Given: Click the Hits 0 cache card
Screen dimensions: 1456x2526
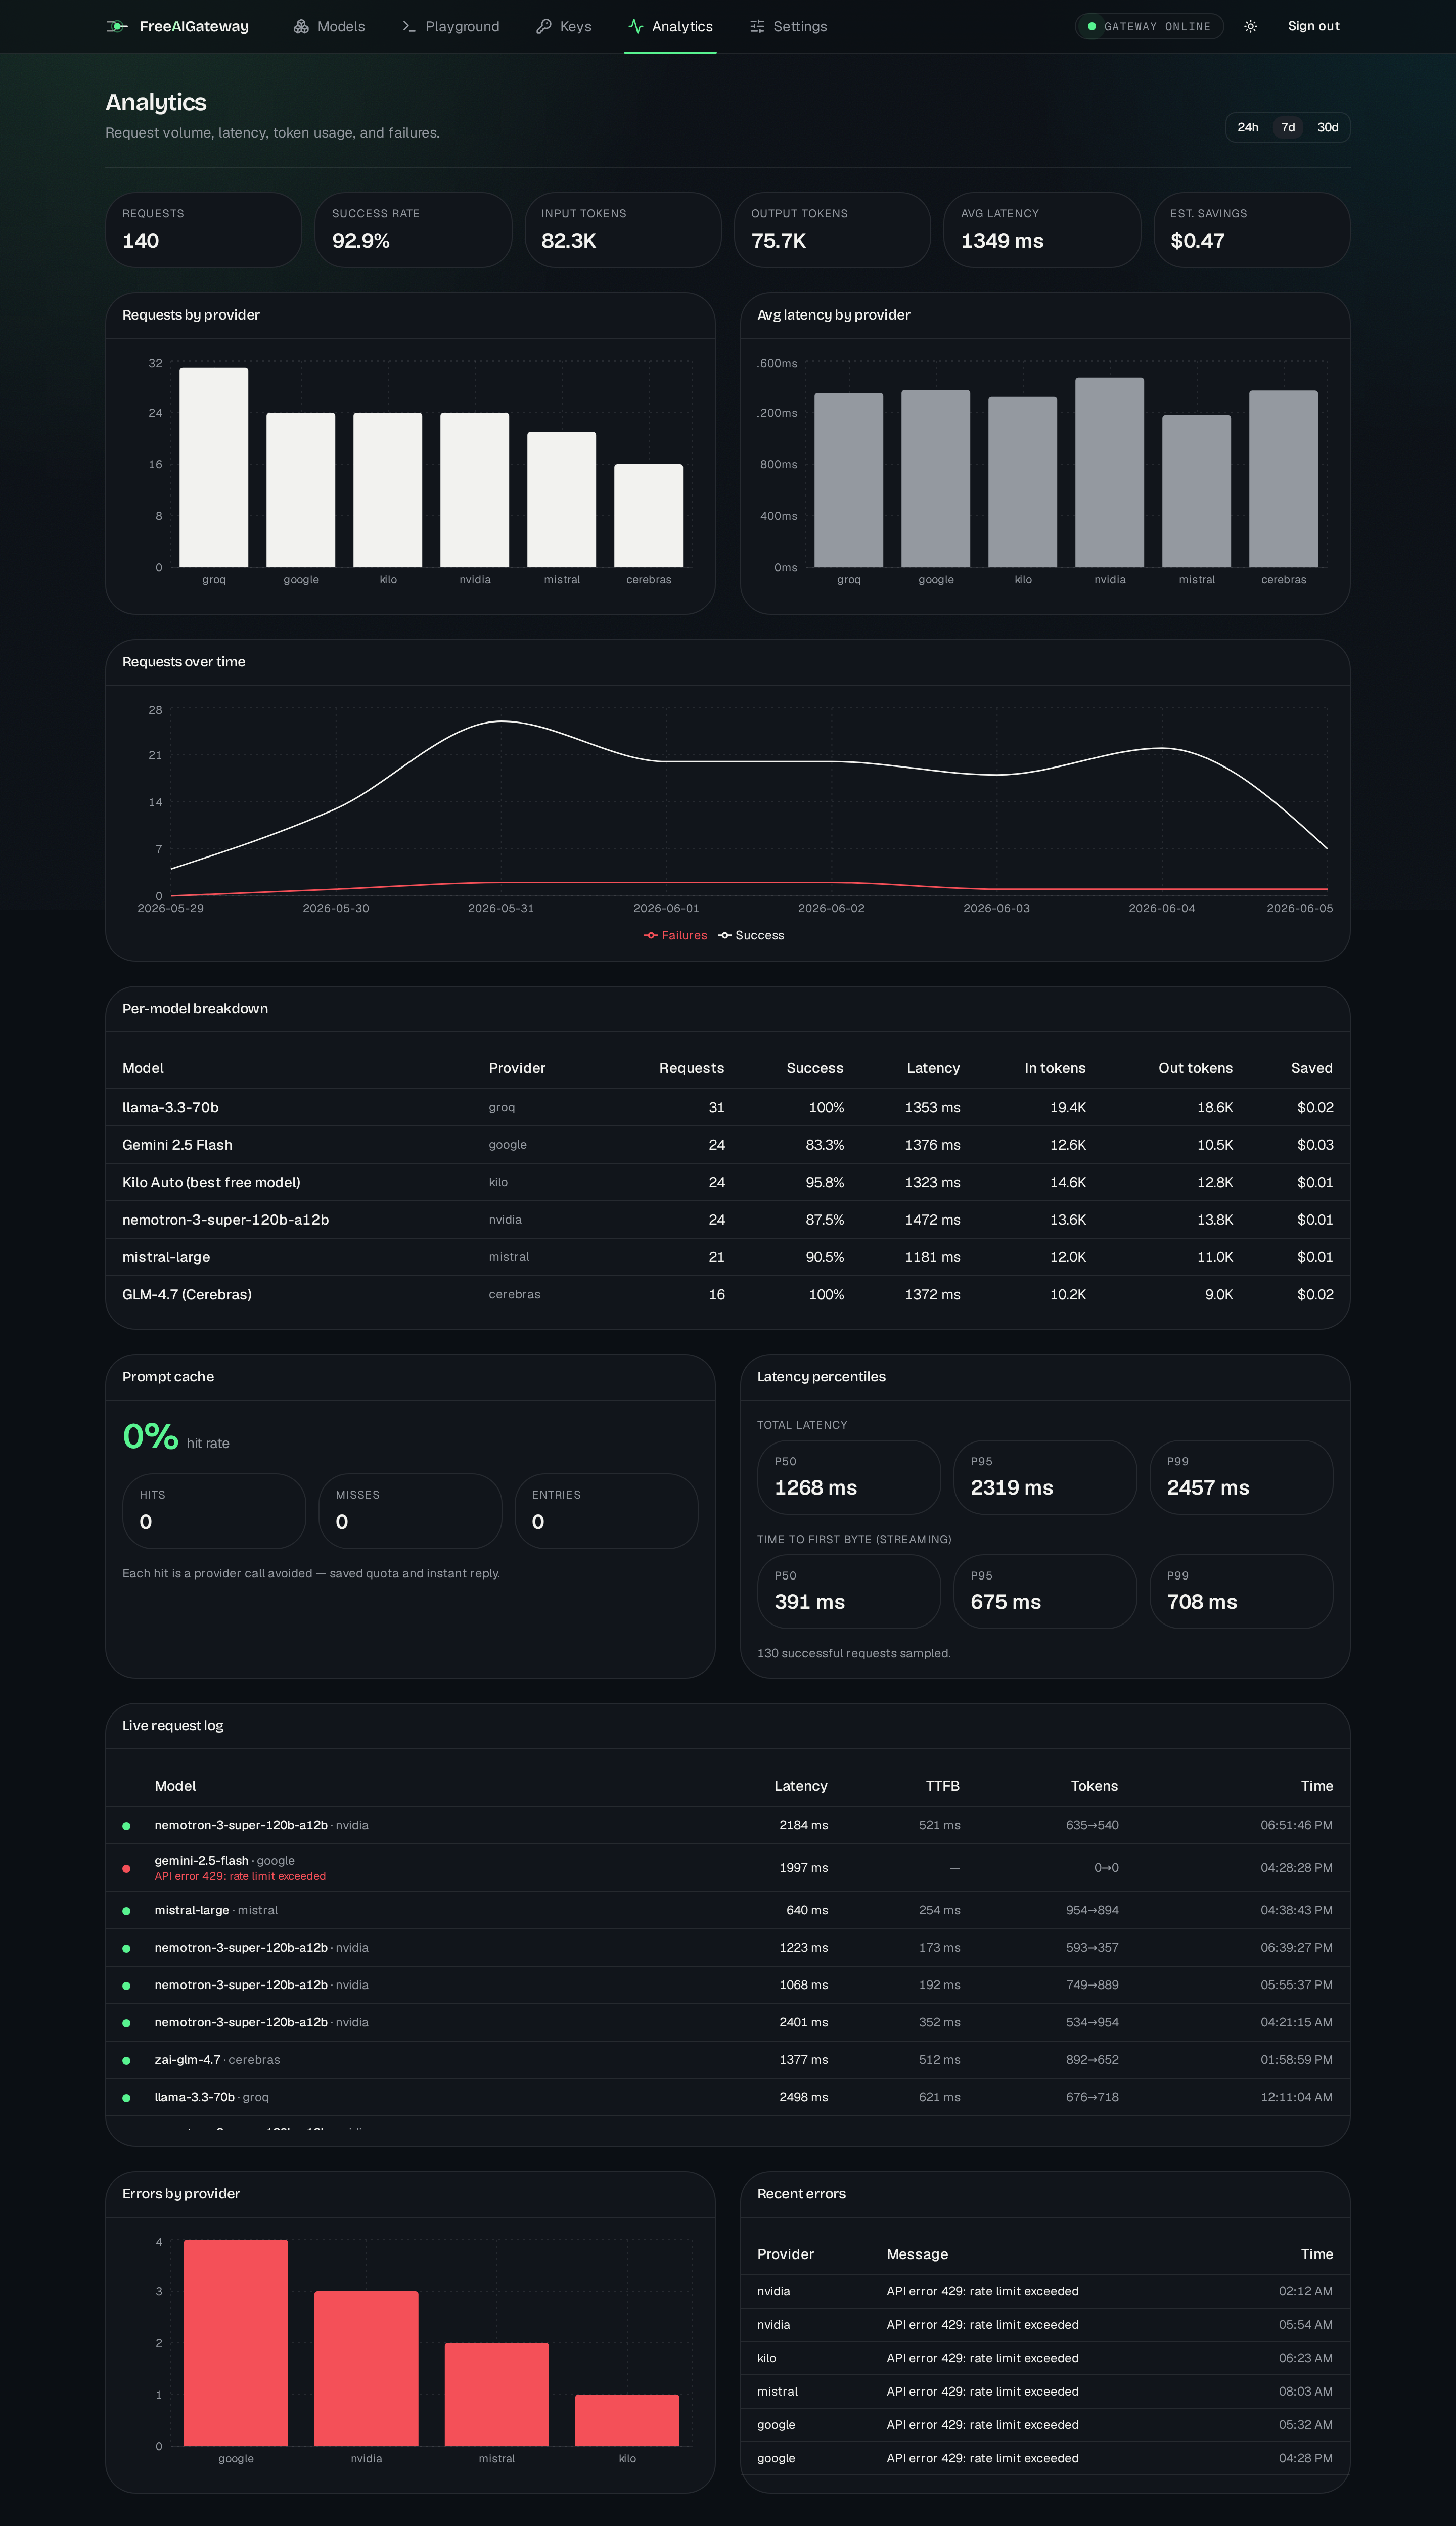Looking at the screenshot, I should tap(214, 1511).
